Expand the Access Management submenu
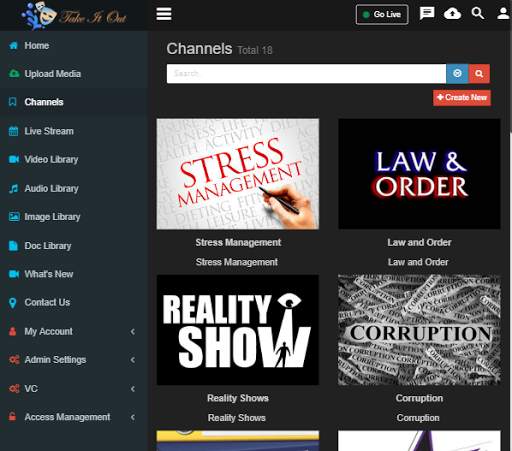512x451 pixels. (74, 417)
